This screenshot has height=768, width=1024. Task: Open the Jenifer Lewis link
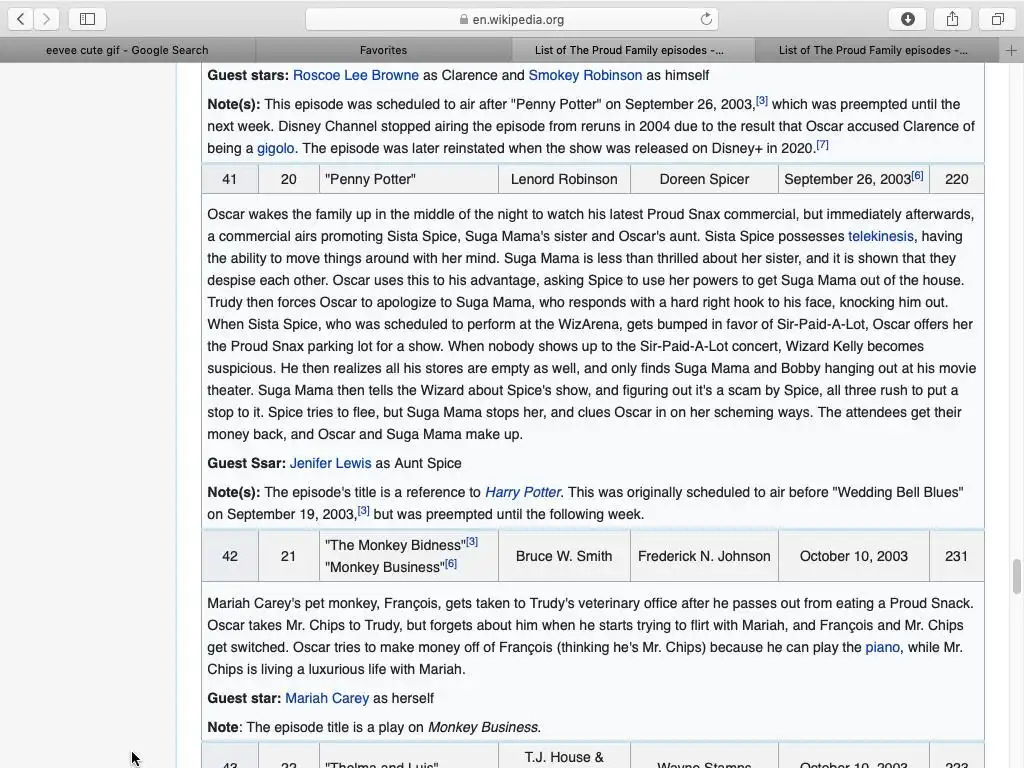330,463
